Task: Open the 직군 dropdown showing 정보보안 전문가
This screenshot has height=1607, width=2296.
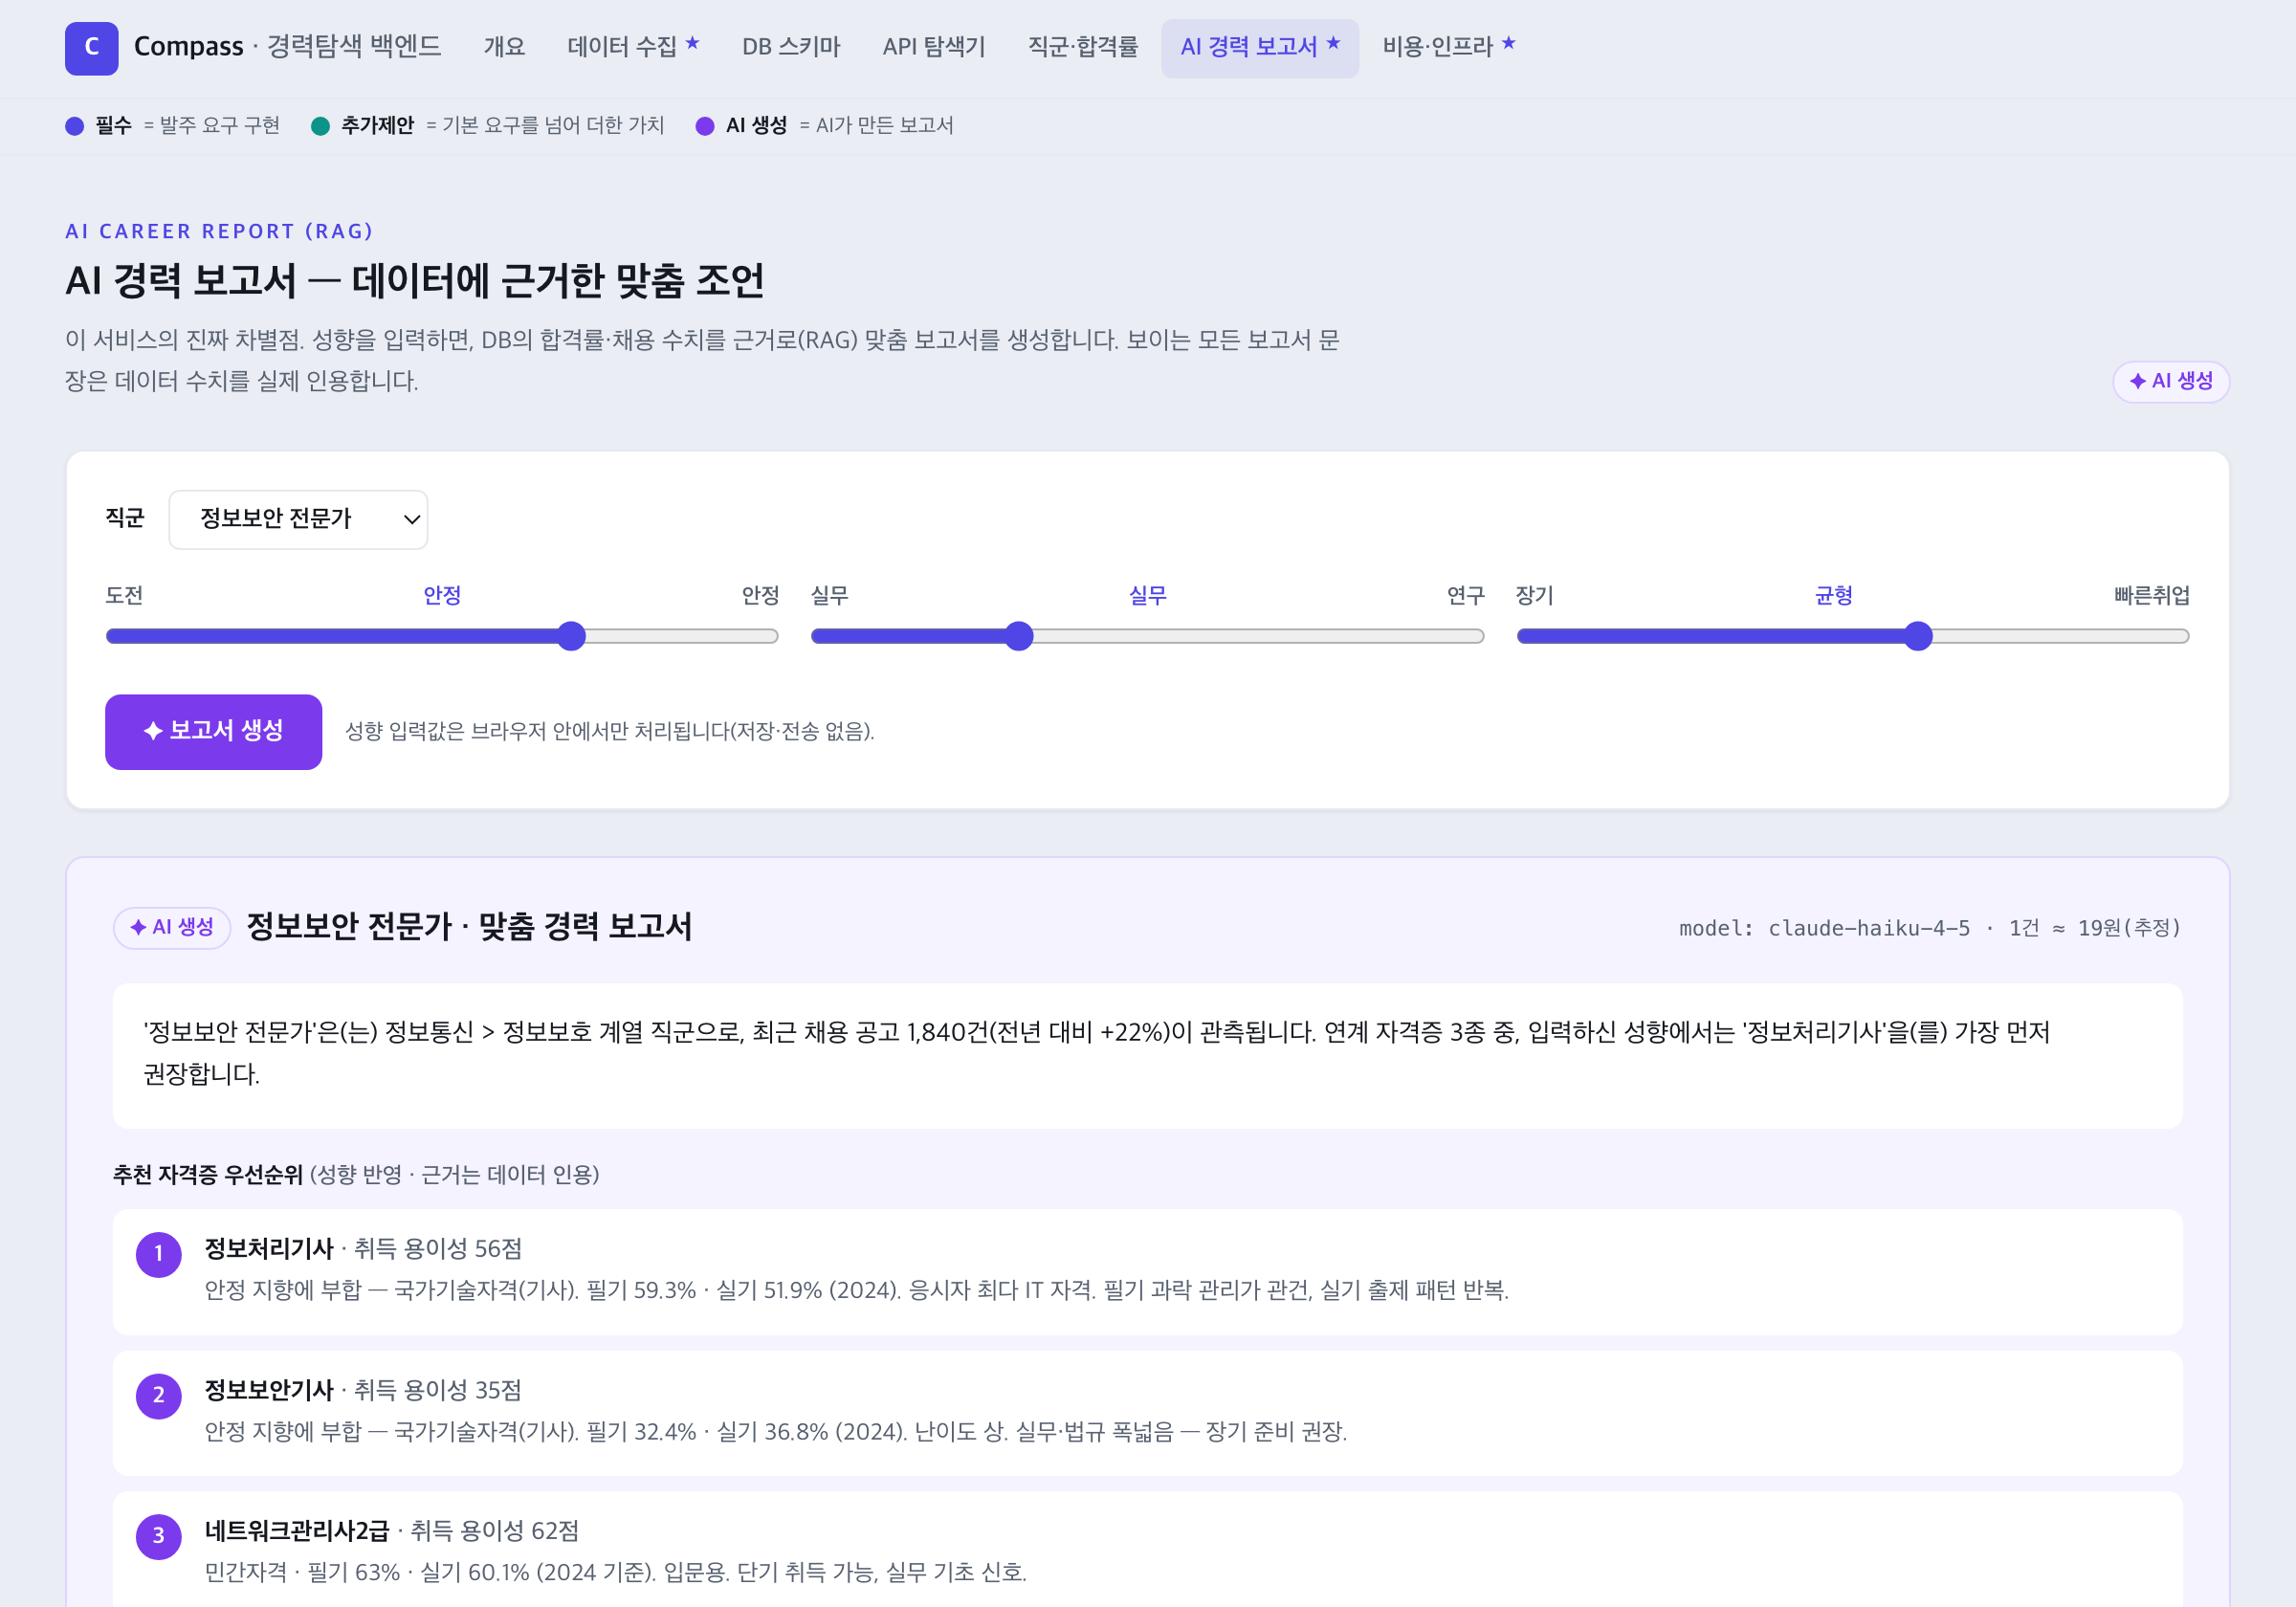Action: click(298, 519)
